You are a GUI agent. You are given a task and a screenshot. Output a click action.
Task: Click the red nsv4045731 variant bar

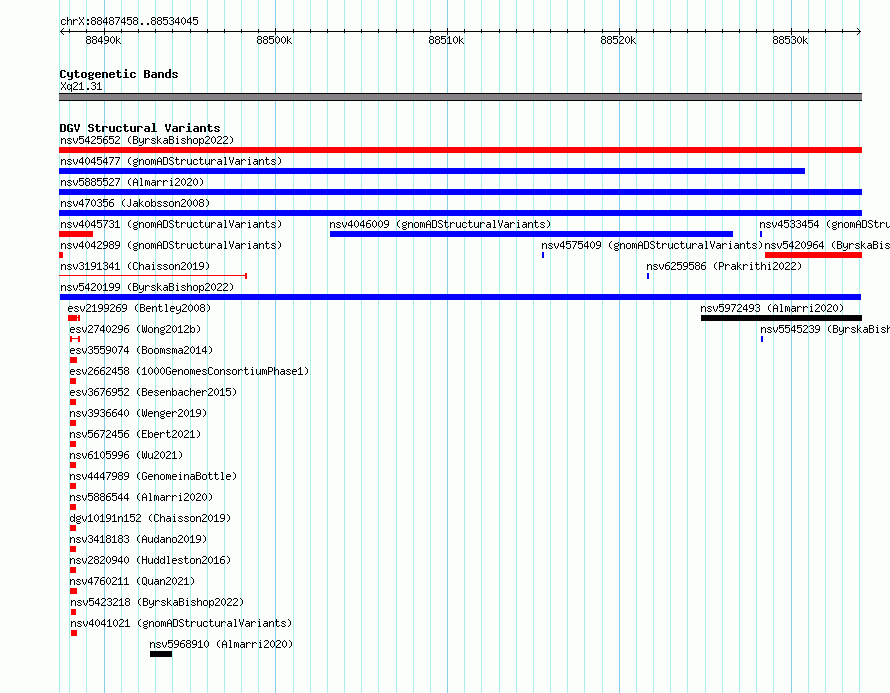click(x=76, y=234)
